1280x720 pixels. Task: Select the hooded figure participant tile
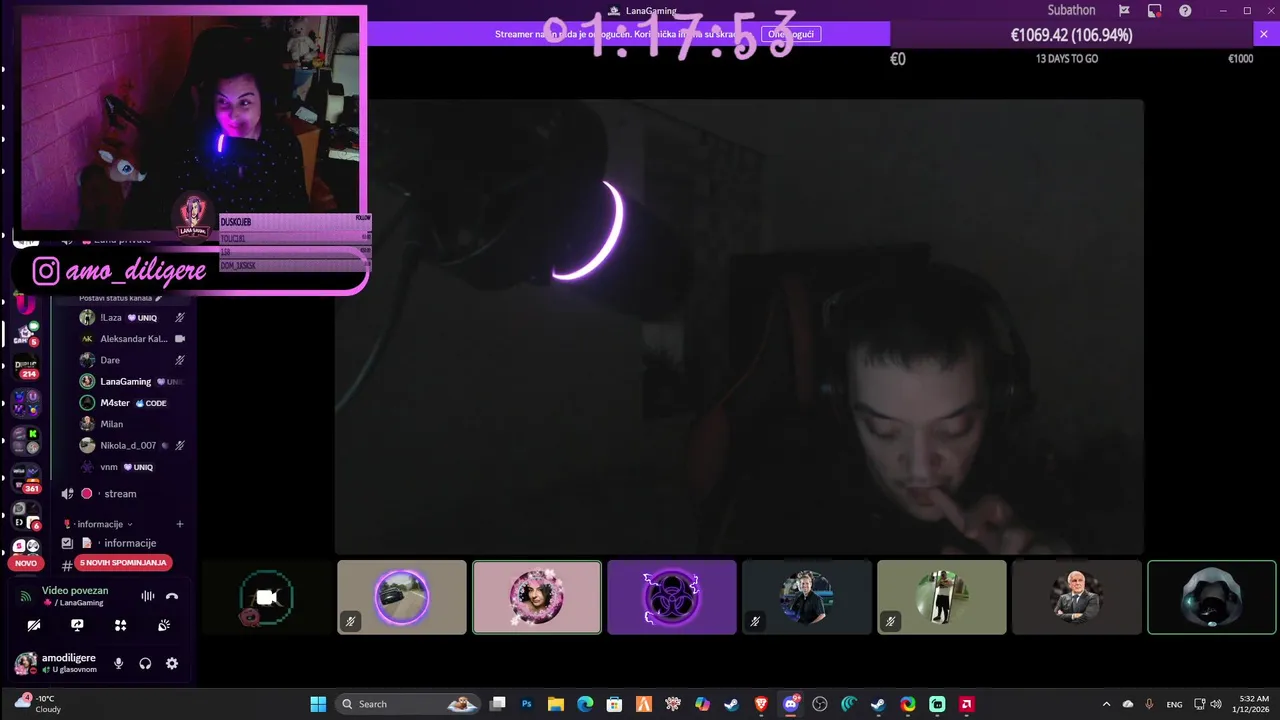click(1212, 597)
